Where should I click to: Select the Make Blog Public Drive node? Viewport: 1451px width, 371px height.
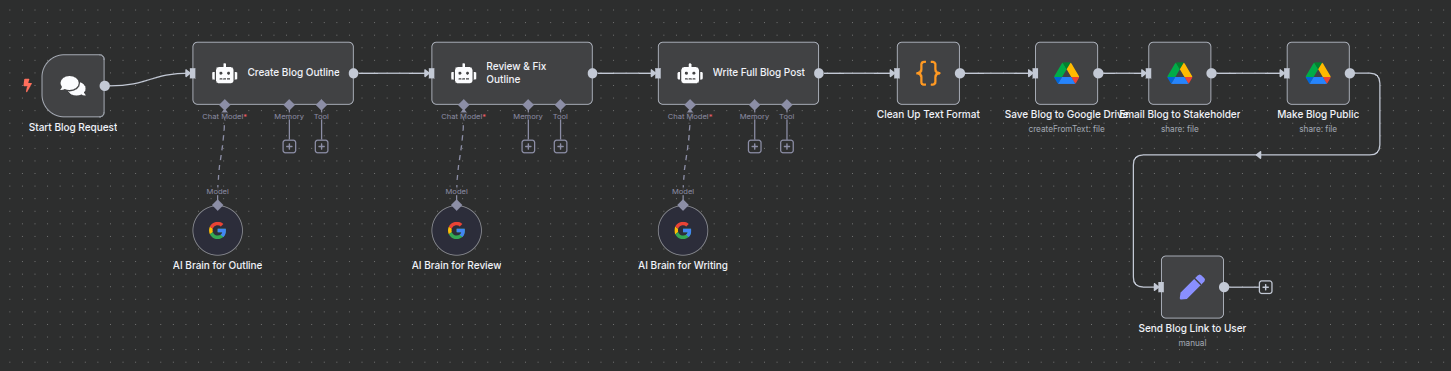tap(1318, 73)
